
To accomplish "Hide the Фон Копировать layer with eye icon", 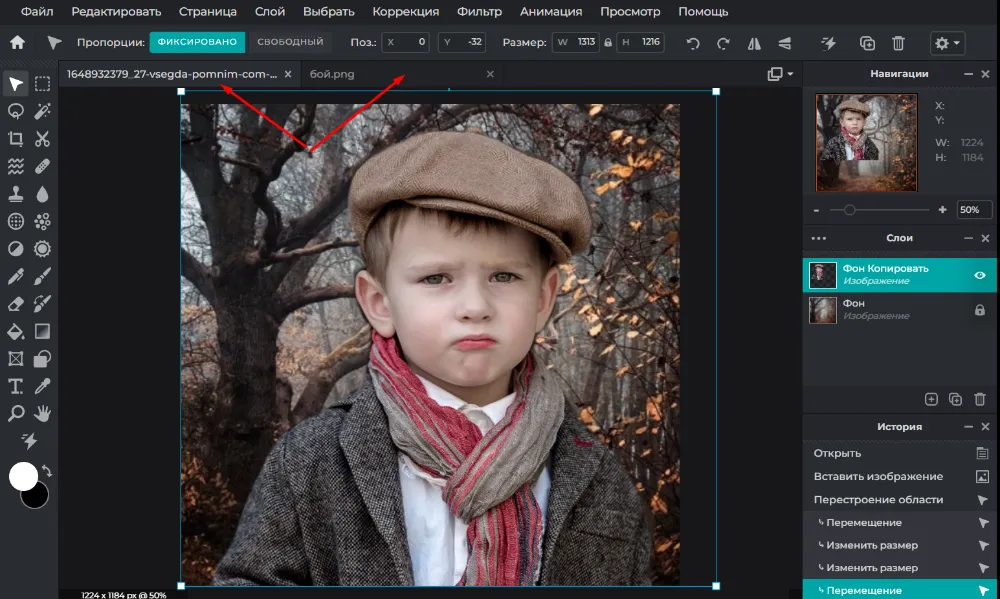I will [980, 275].
